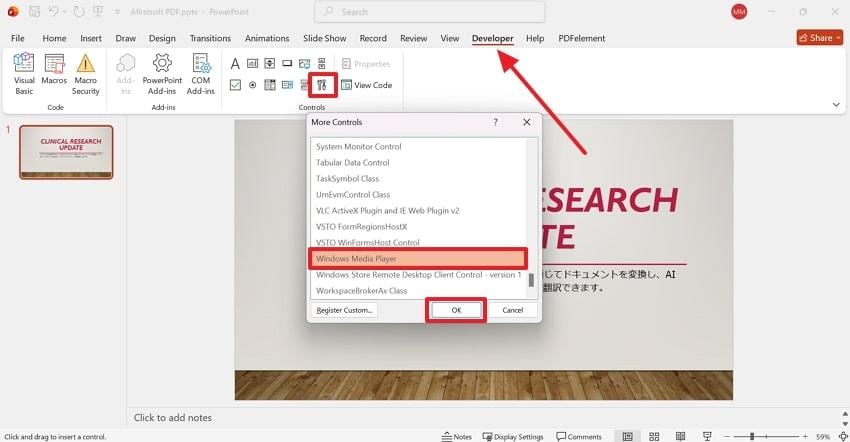Undo the last action
The width and height of the screenshot is (850, 442).
[x=53, y=11]
